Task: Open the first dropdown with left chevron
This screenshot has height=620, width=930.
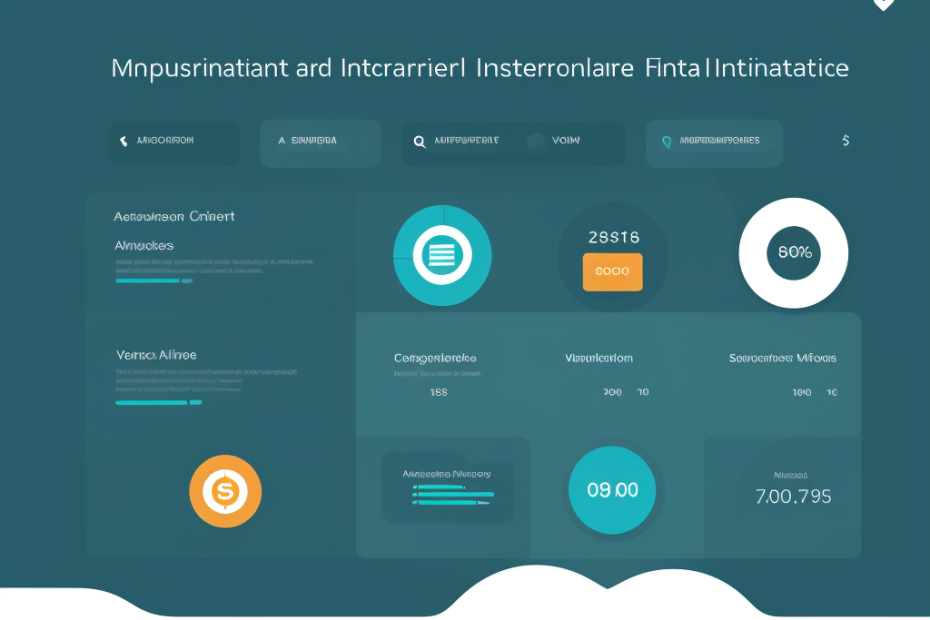Action: (174, 142)
